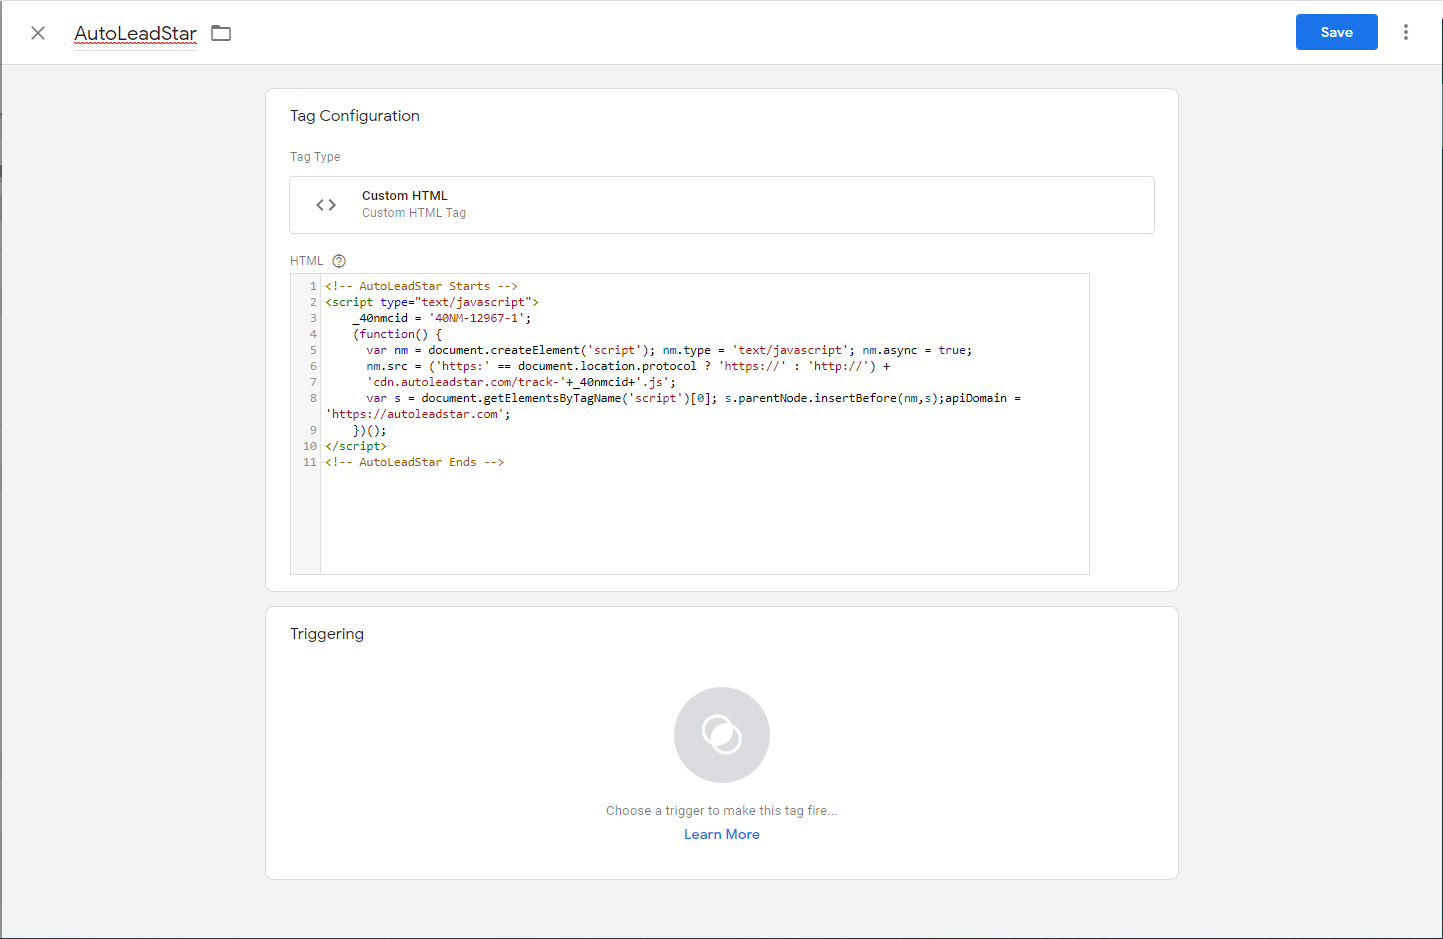Click the folder icon beside AutoLeadStar title

220,32
